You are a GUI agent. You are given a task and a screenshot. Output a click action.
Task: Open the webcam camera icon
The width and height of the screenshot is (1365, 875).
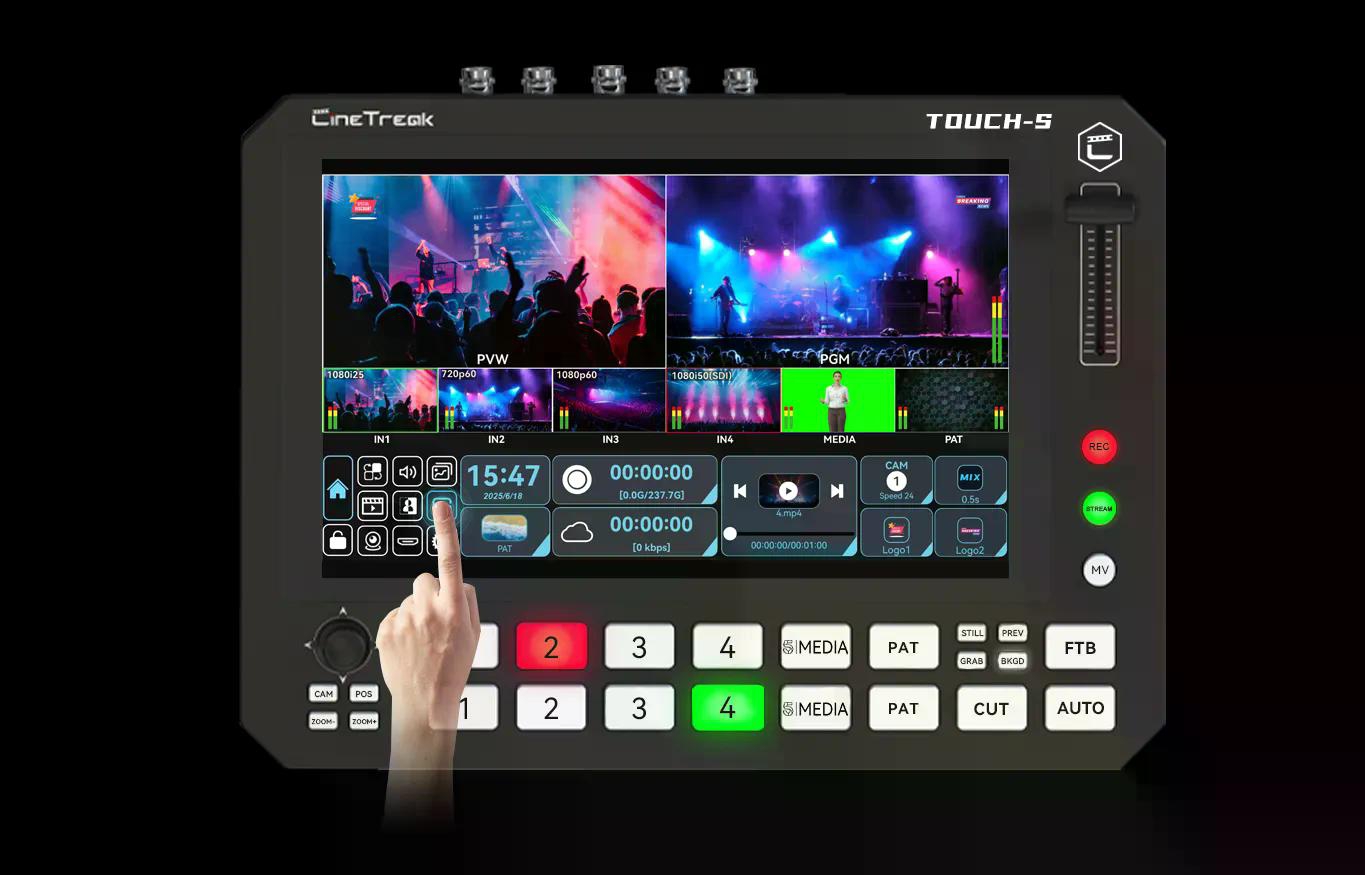click(x=372, y=540)
